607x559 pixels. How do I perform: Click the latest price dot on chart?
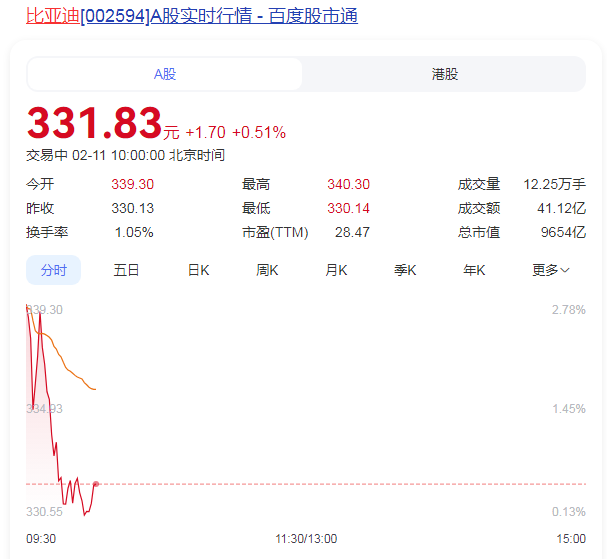click(x=96, y=484)
